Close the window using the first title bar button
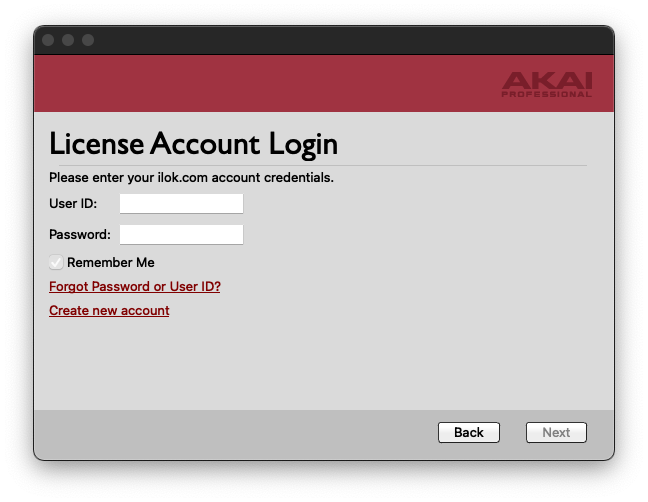Image resolution: width=648 pixels, height=502 pixels. [x=48, y=40]
